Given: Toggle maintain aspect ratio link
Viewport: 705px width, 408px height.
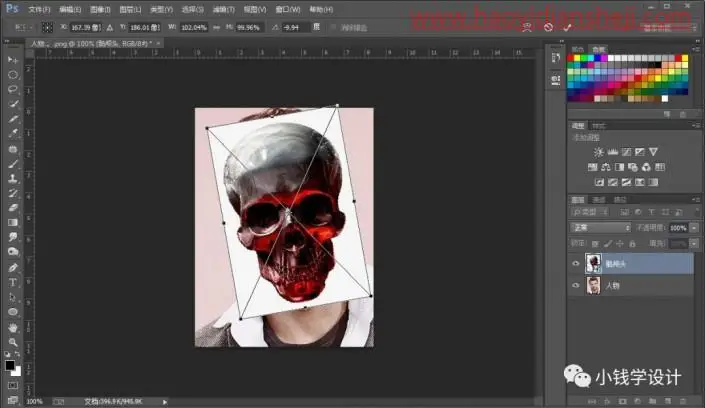Looking at the screenshot, I should click(x=216, y=27).
